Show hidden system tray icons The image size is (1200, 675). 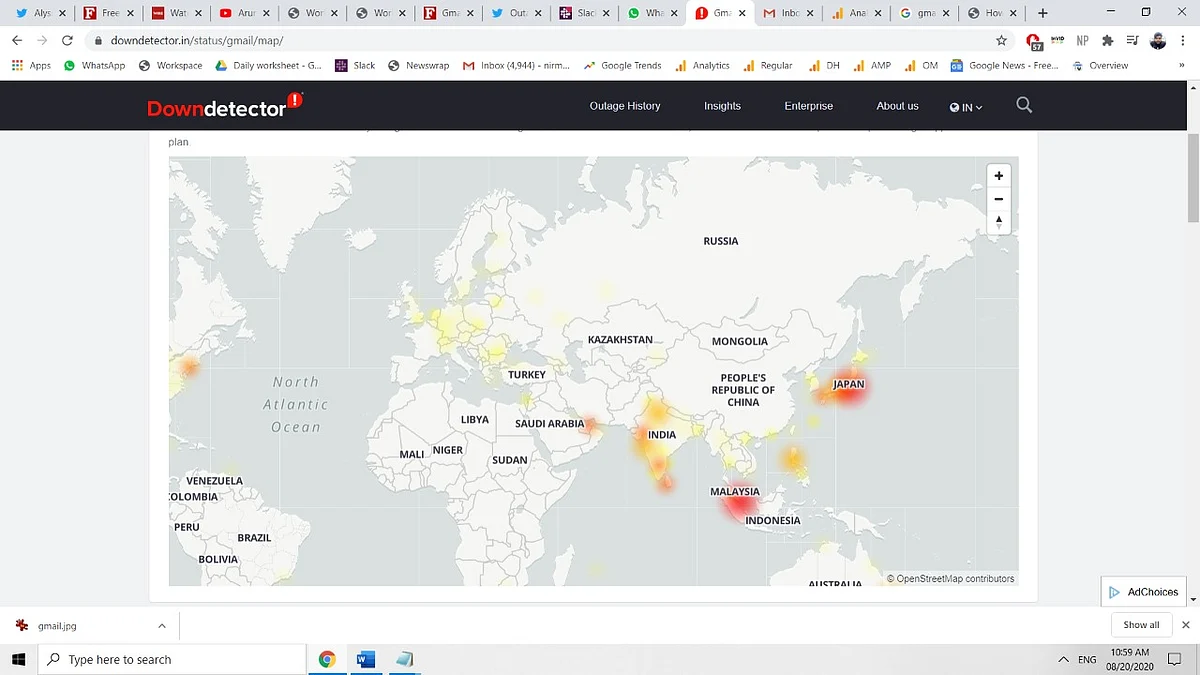pos(1063,660)
